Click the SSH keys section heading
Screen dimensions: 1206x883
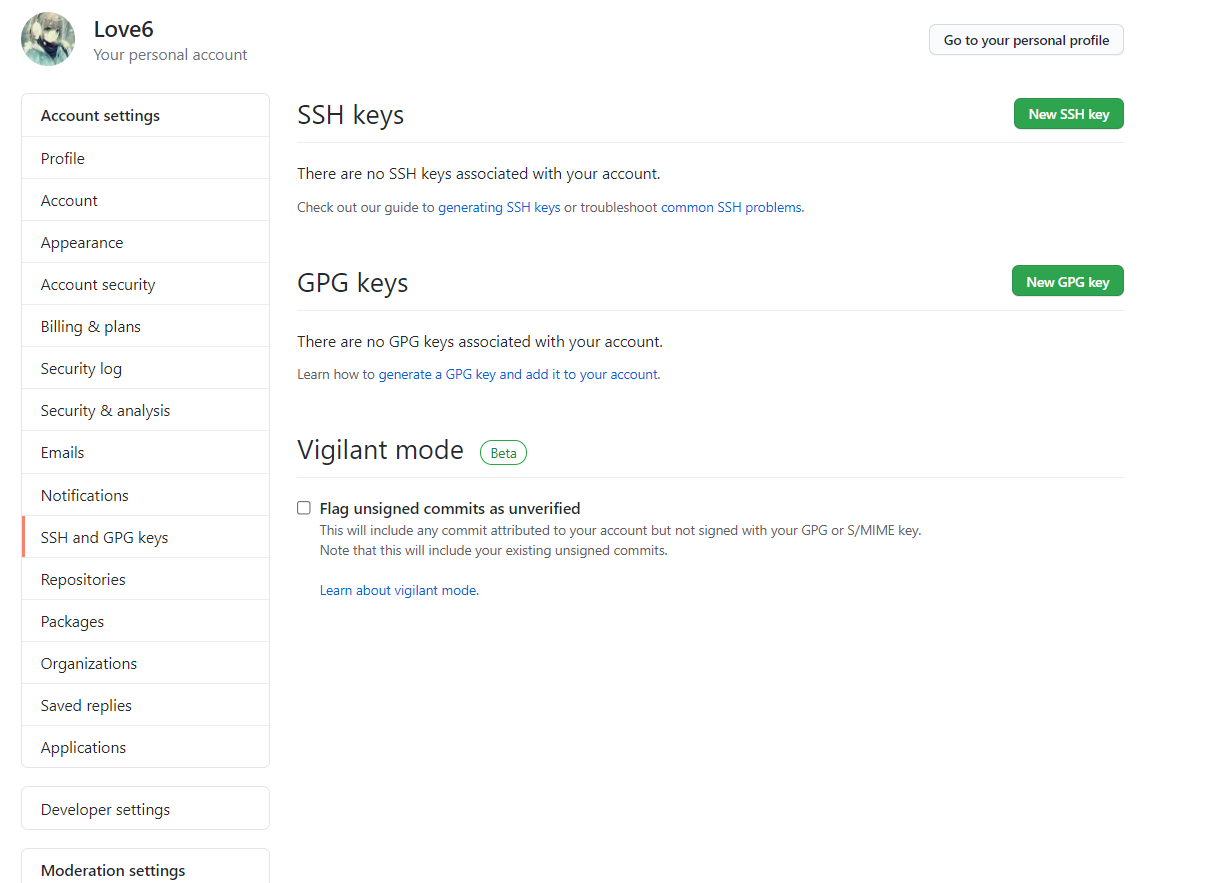click(x=351, y=115)
